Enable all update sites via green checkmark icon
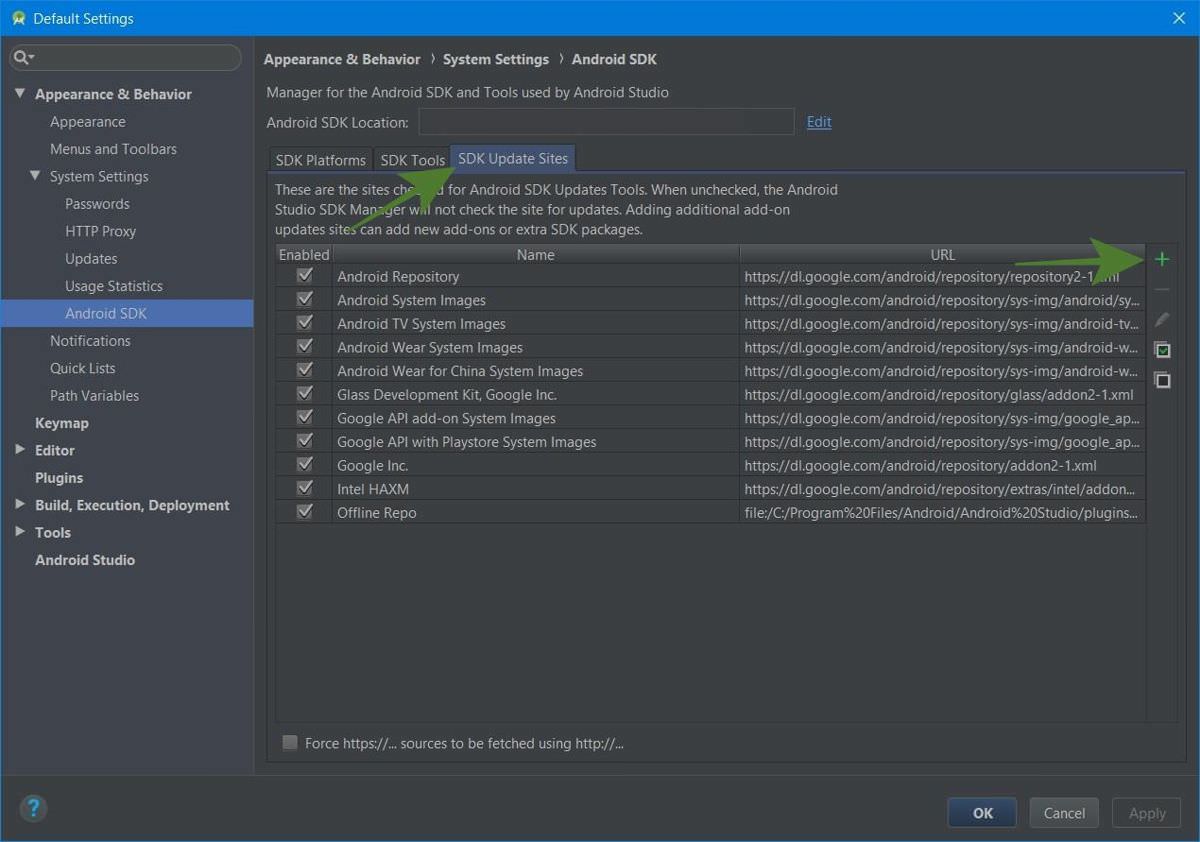This screenshot has width=1200, height=842. point(1162,349)
